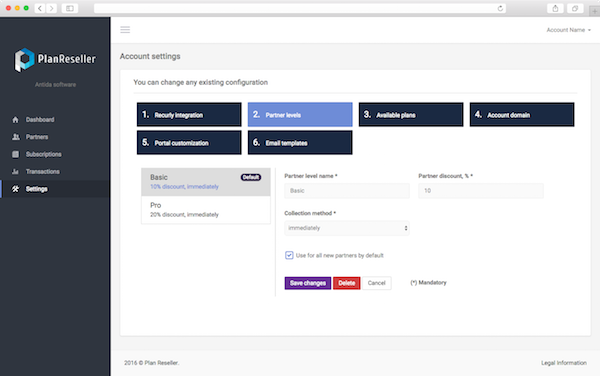Screen dimensions: 600x376
Task: Click the Transactions chart icon
Action: click(15, 171)
